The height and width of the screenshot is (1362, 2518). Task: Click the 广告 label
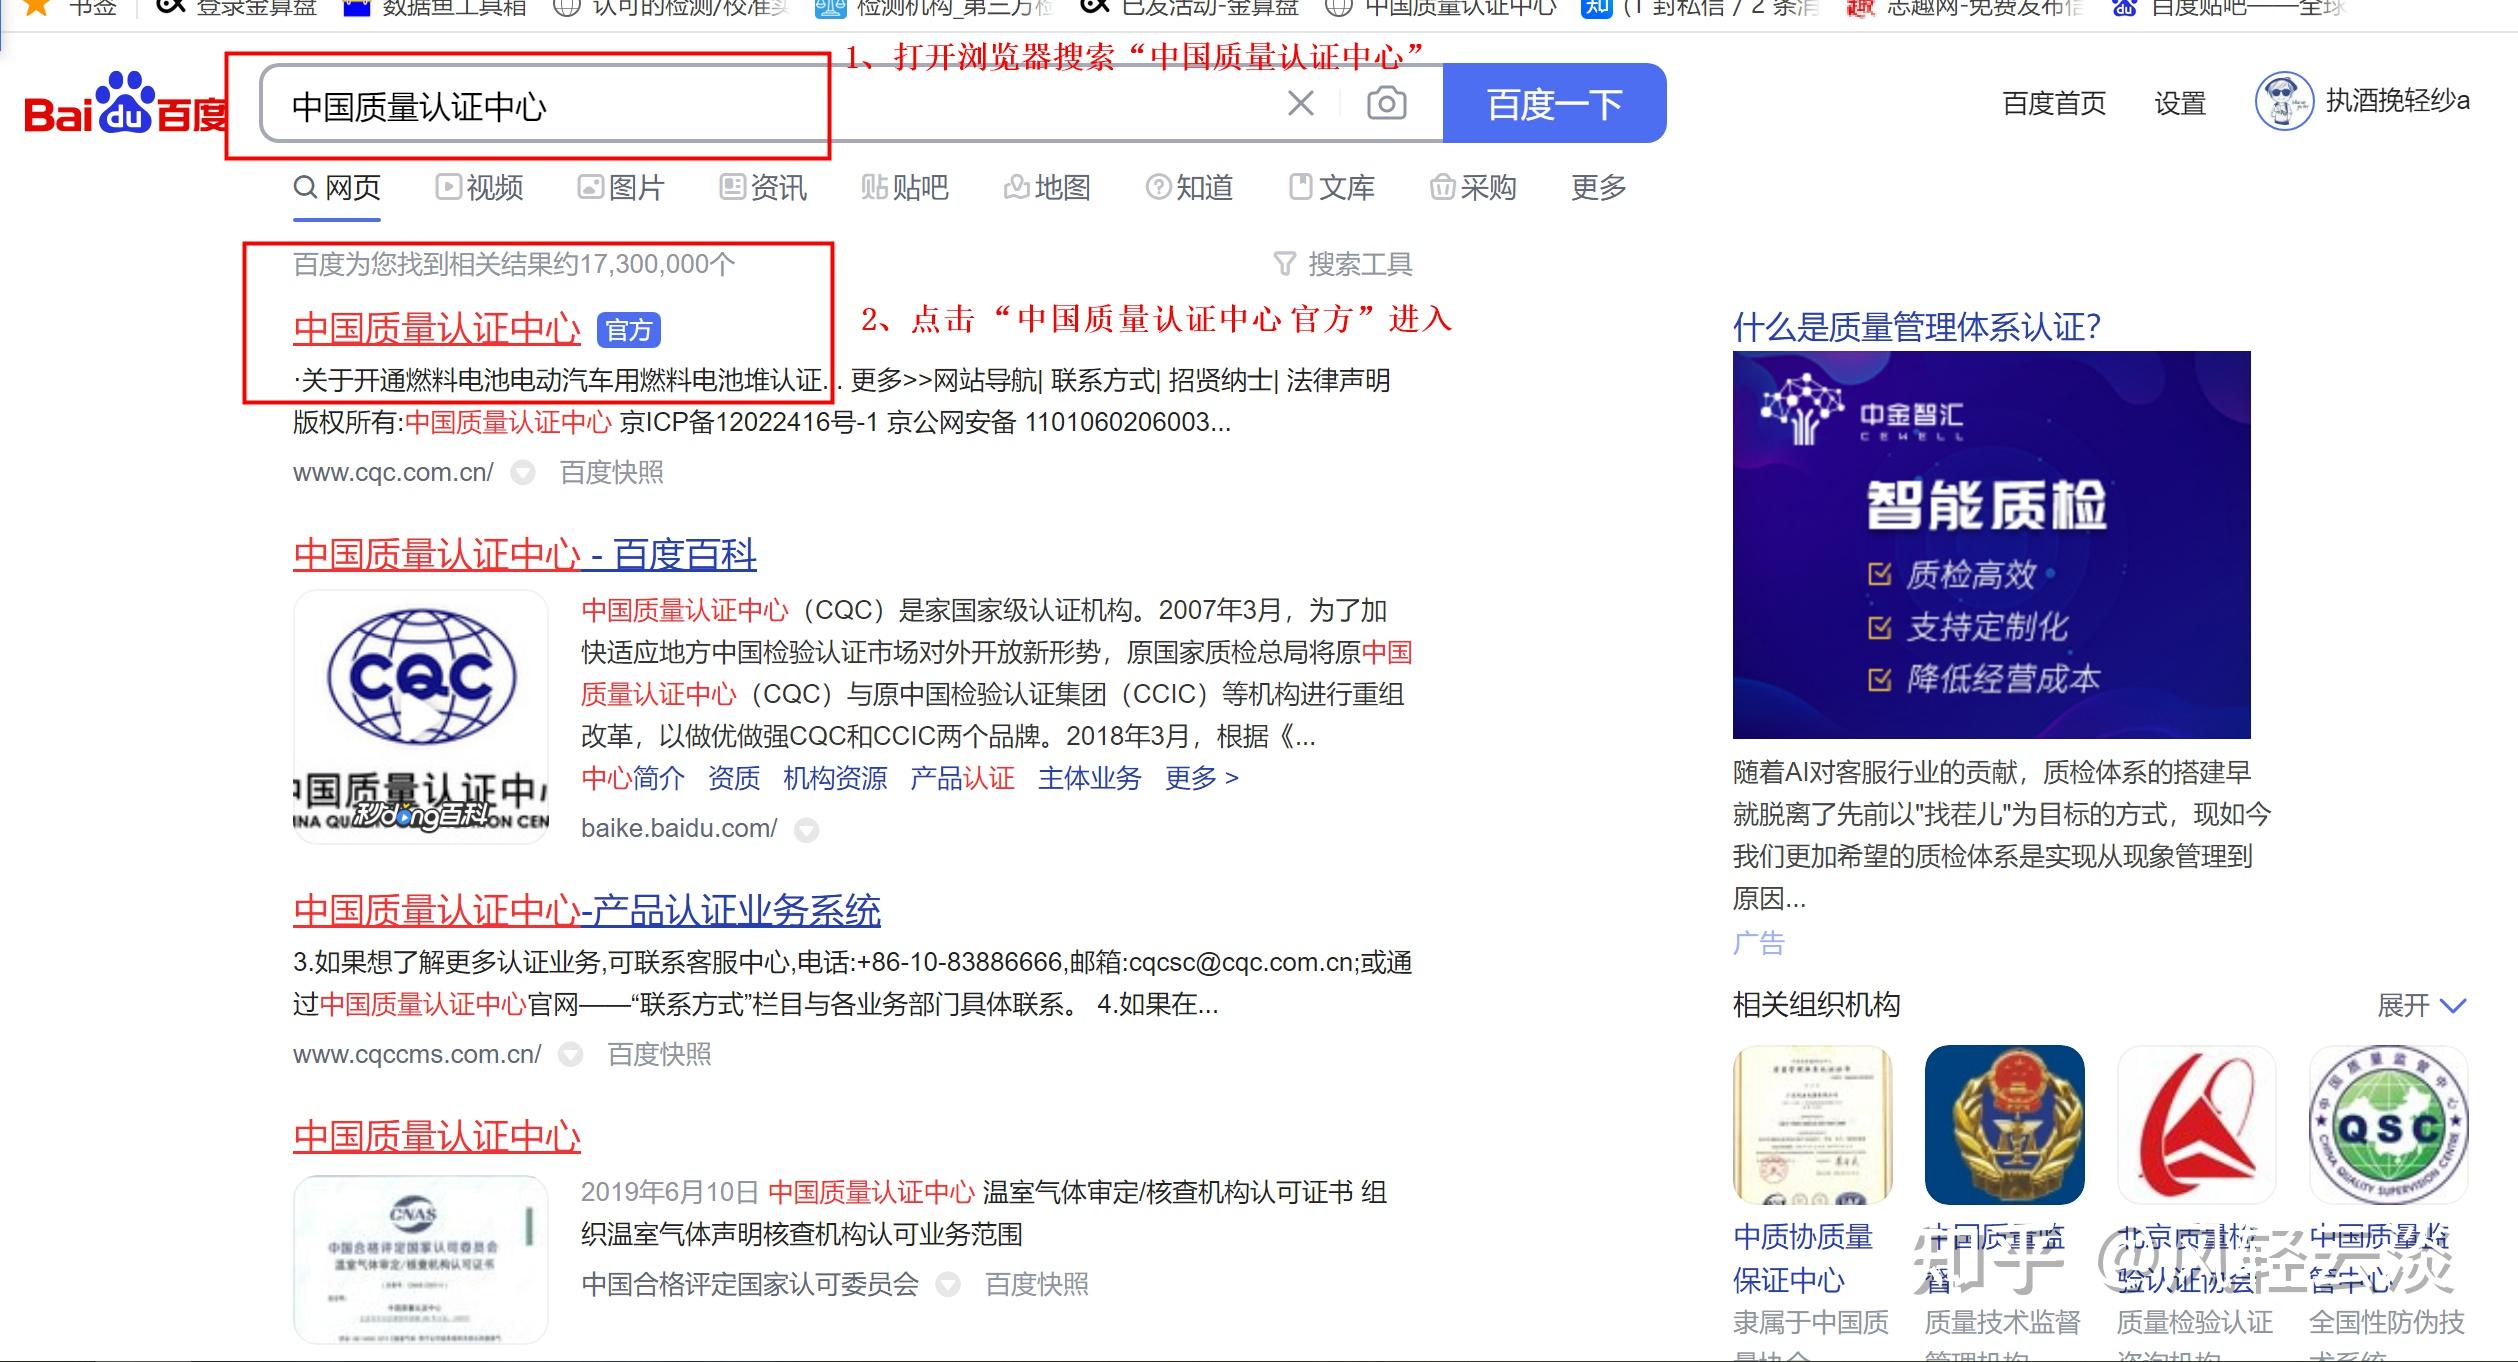(1758, 943)
